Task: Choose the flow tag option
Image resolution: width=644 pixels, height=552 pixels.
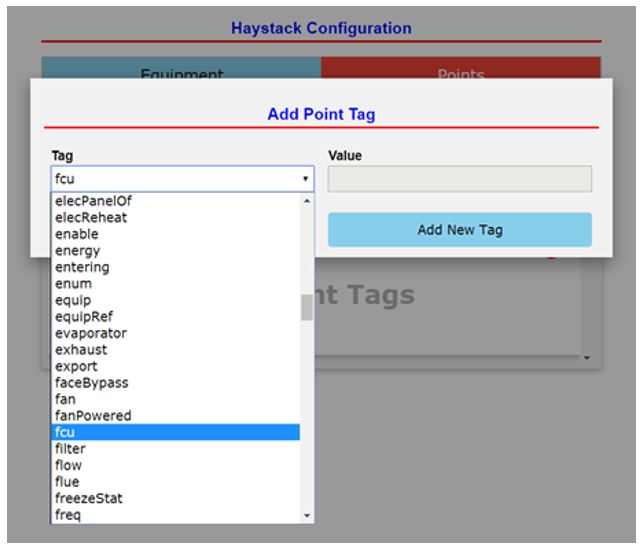Action: click(x=176, y=465)
